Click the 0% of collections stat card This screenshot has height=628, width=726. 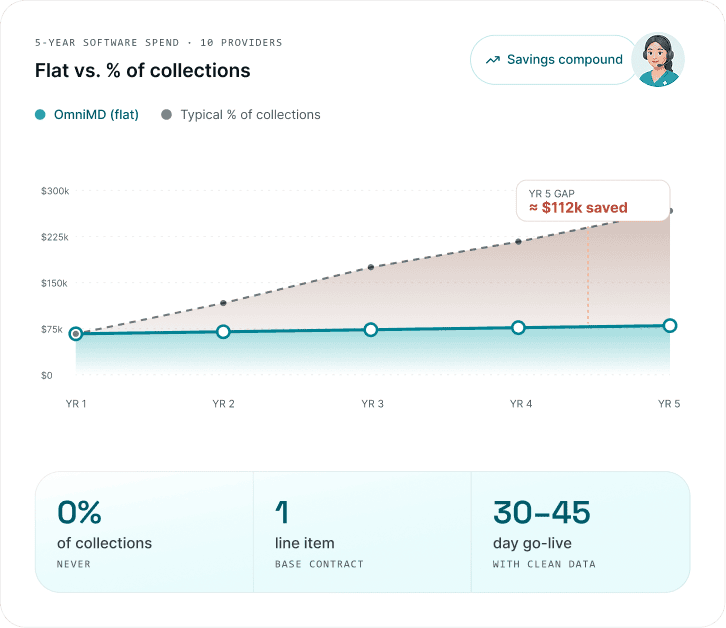144,532
